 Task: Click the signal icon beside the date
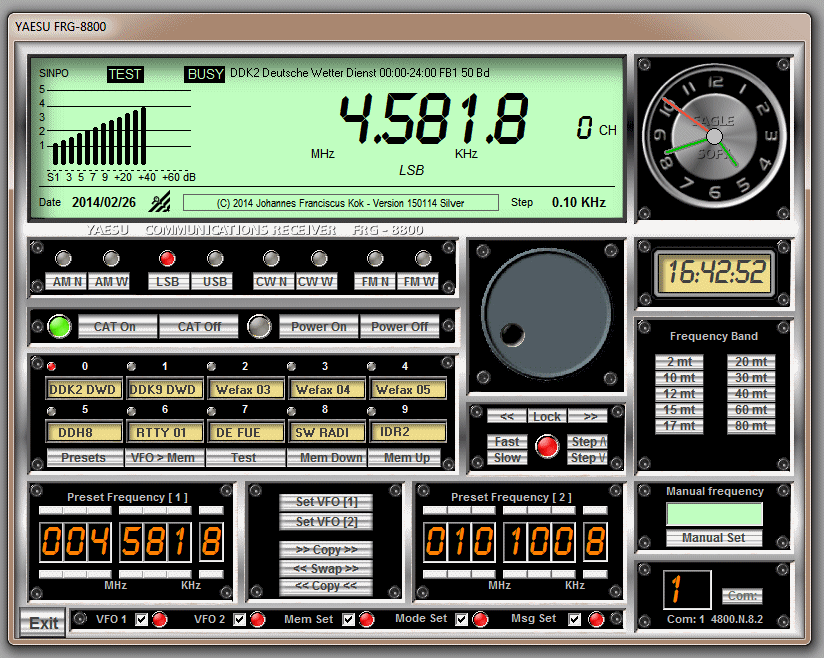click(159, 202)
